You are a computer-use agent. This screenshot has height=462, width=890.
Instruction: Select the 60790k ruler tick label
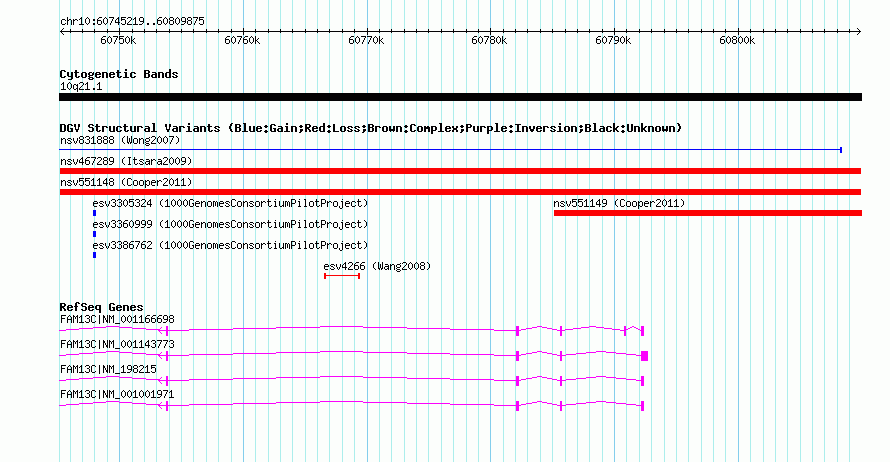613,40
